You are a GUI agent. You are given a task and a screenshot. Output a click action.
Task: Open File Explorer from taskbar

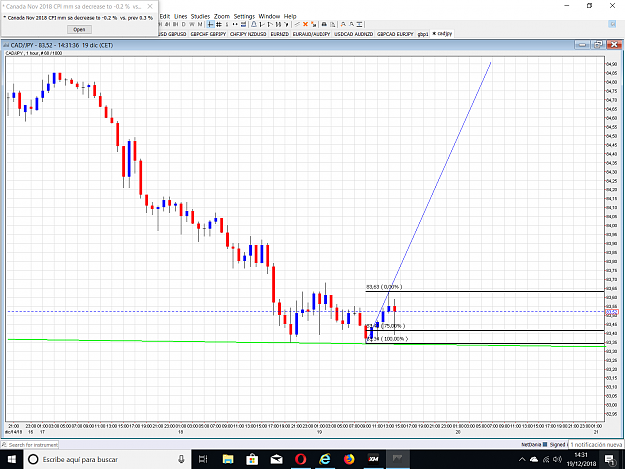click(x=228, y=459)
